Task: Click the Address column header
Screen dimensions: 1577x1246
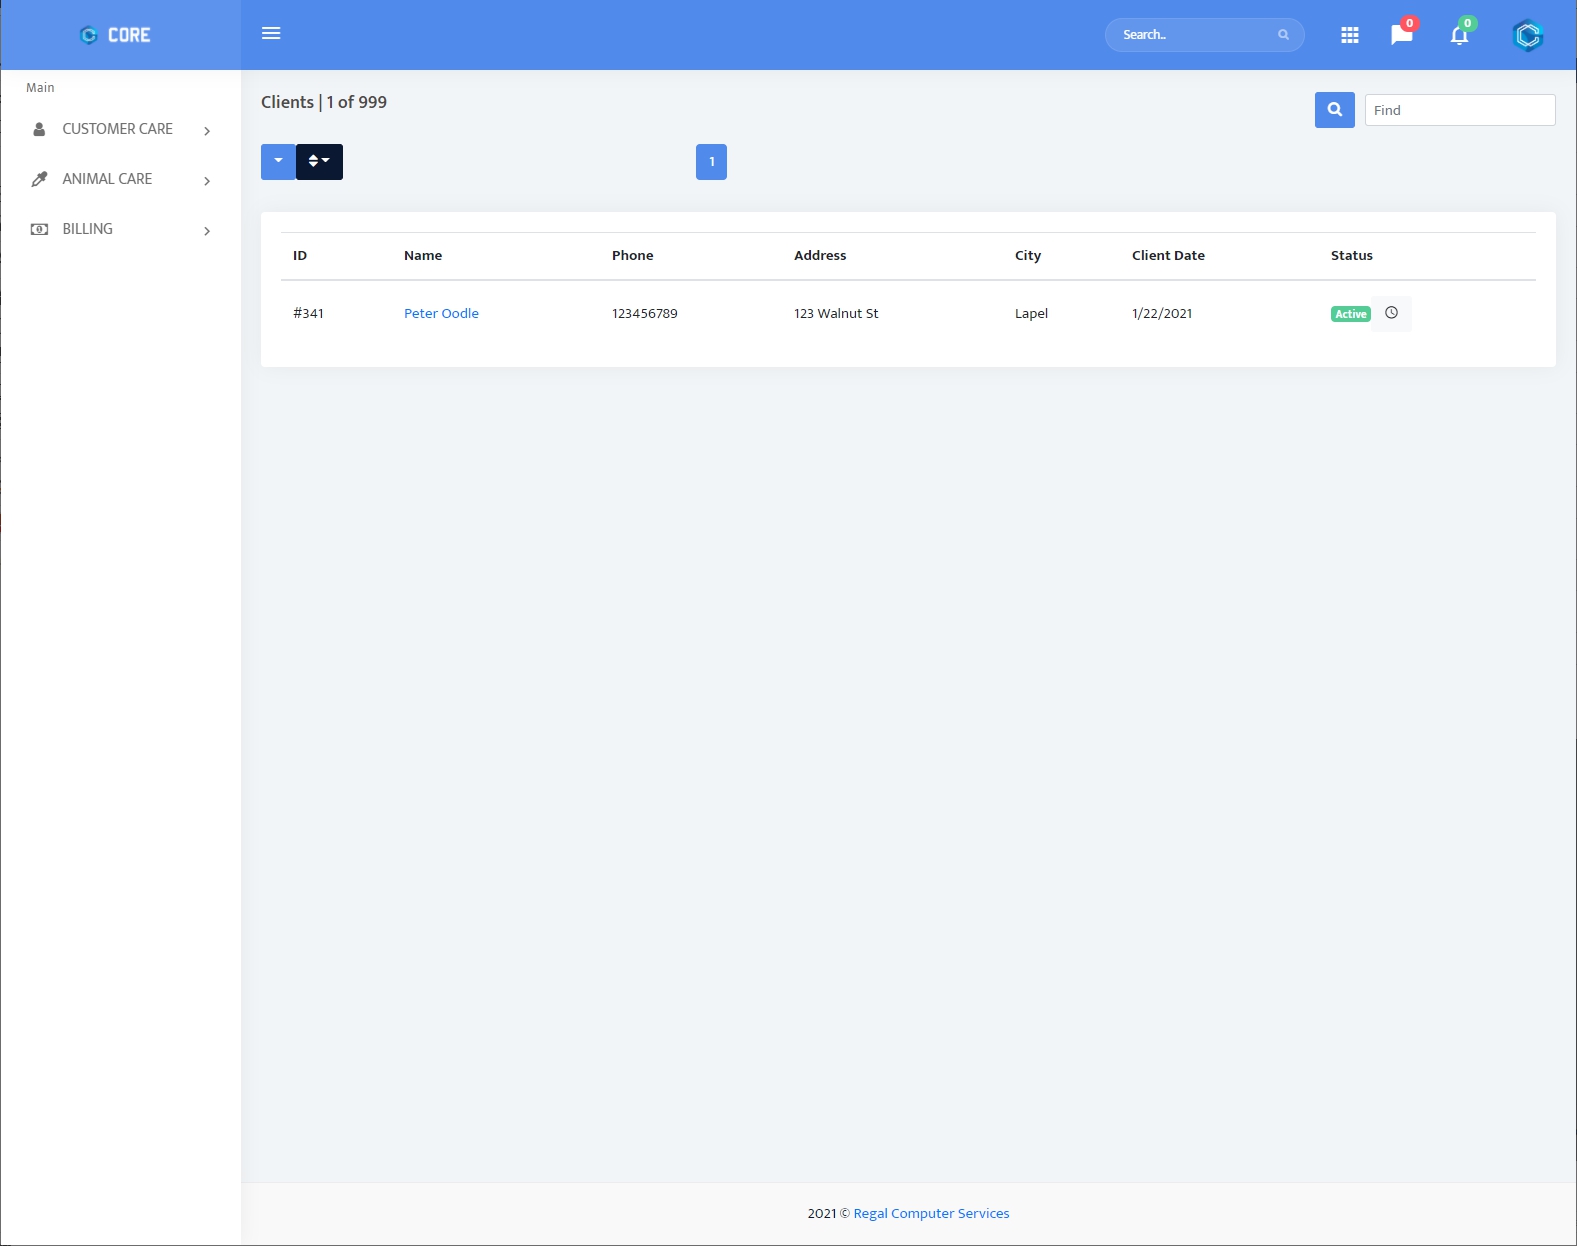Action: pos(820,255)
